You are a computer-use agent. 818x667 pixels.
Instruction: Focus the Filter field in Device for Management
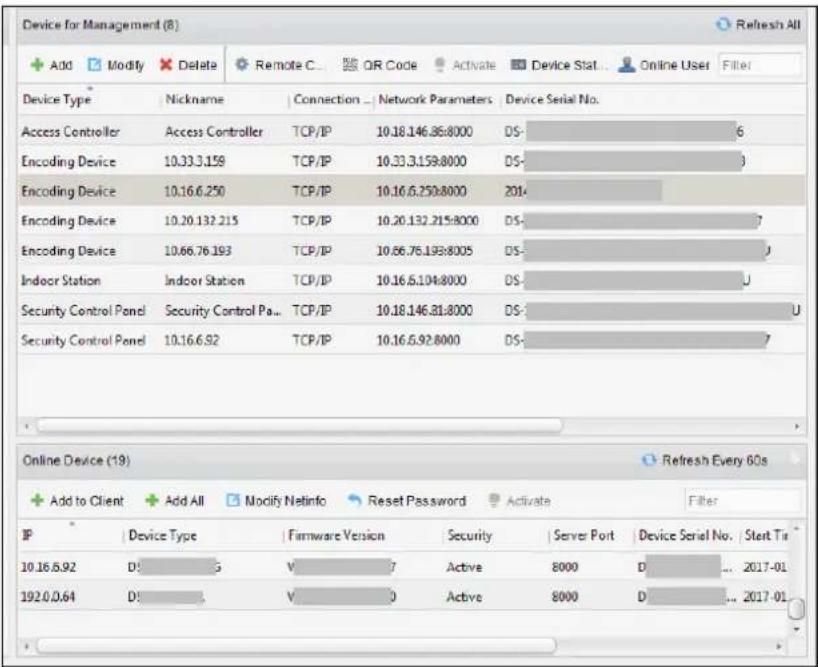click(759, 65)
